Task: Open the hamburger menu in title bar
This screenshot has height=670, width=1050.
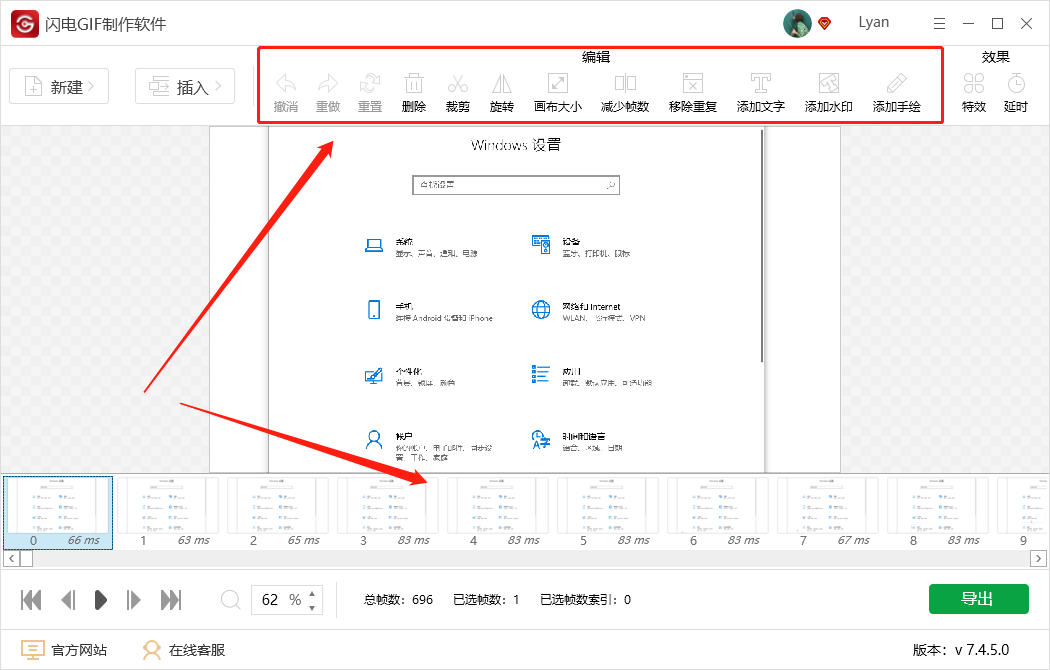Action: tap(940, 24)
